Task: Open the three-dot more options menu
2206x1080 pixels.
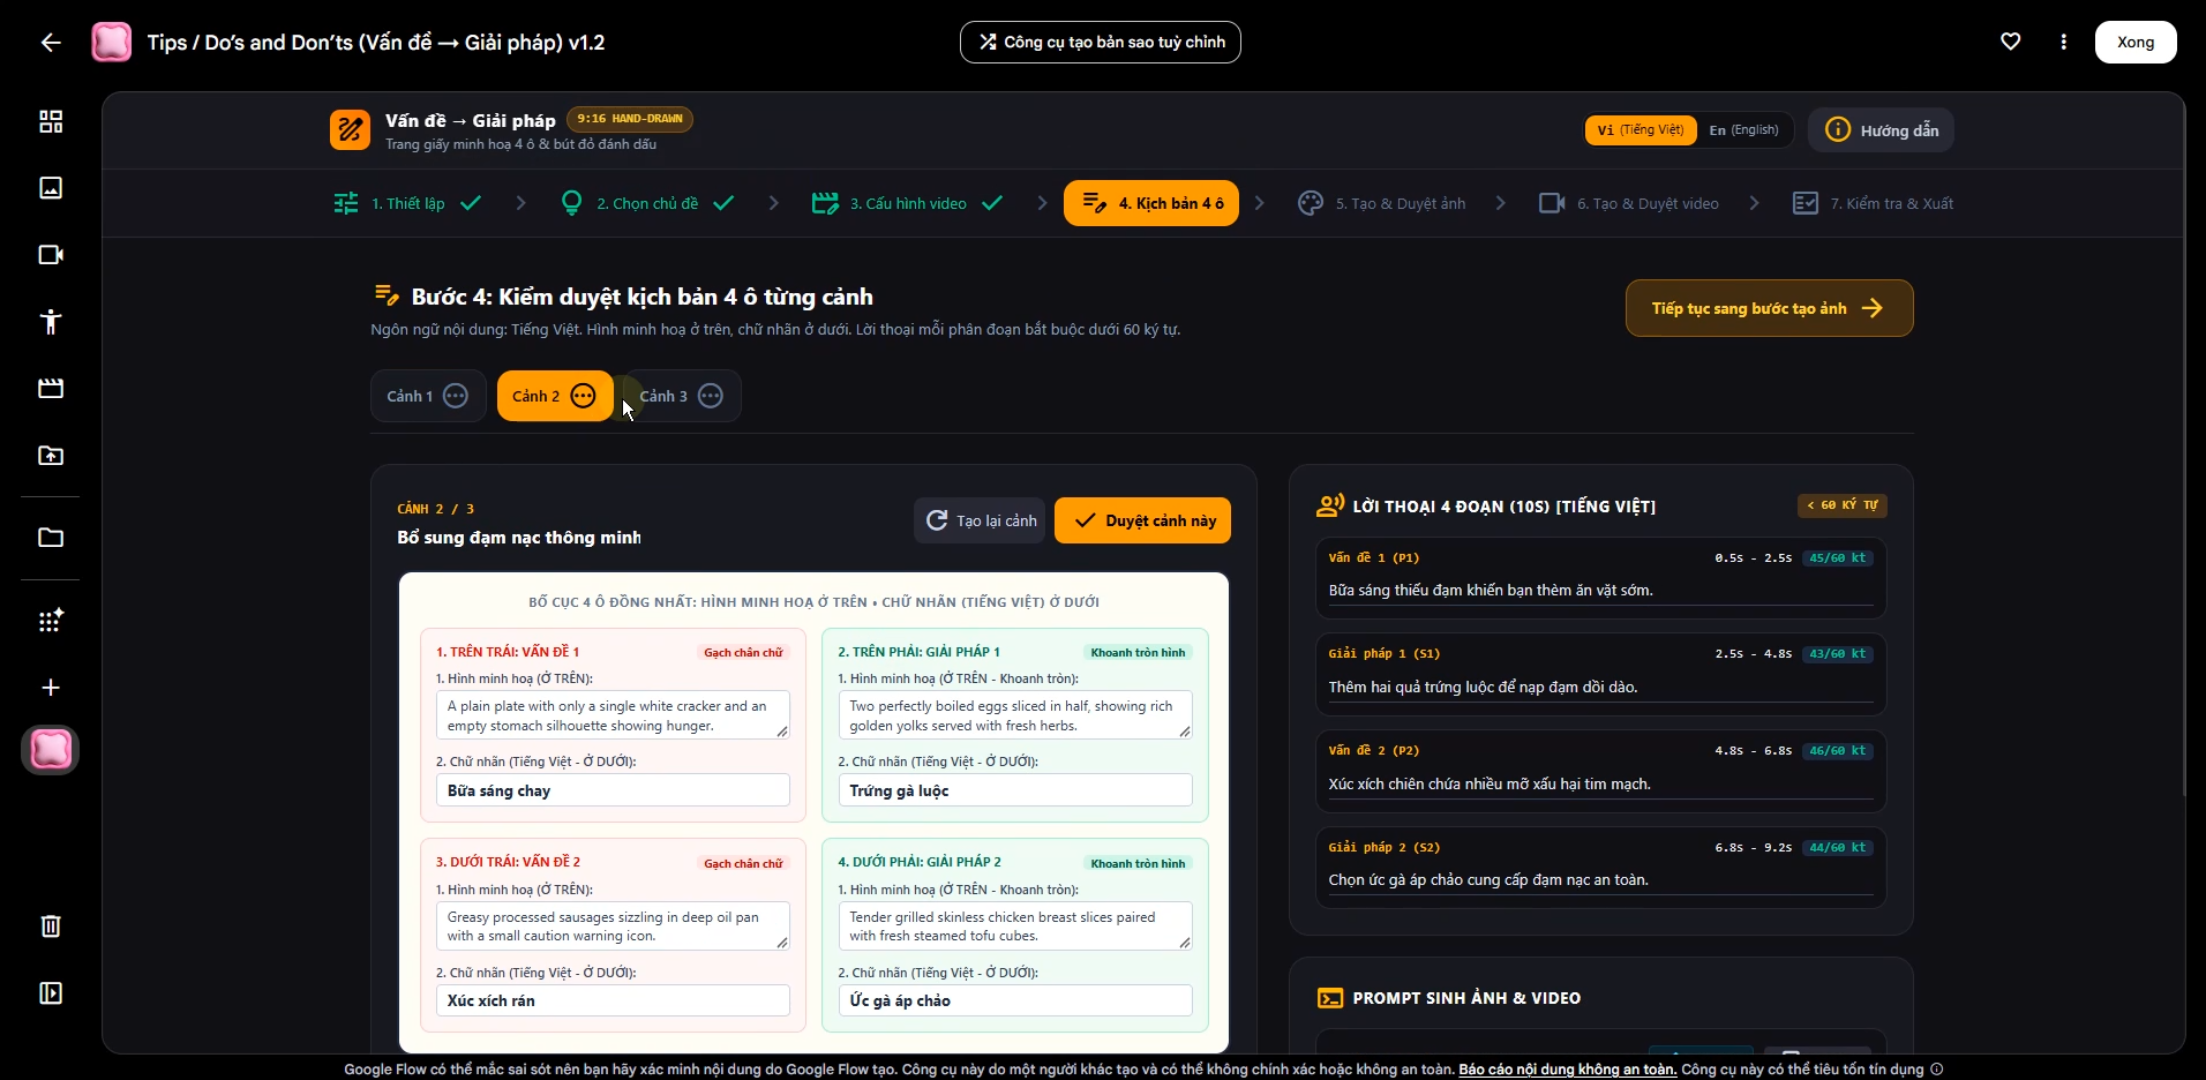Action: [x=2063, y=42]
